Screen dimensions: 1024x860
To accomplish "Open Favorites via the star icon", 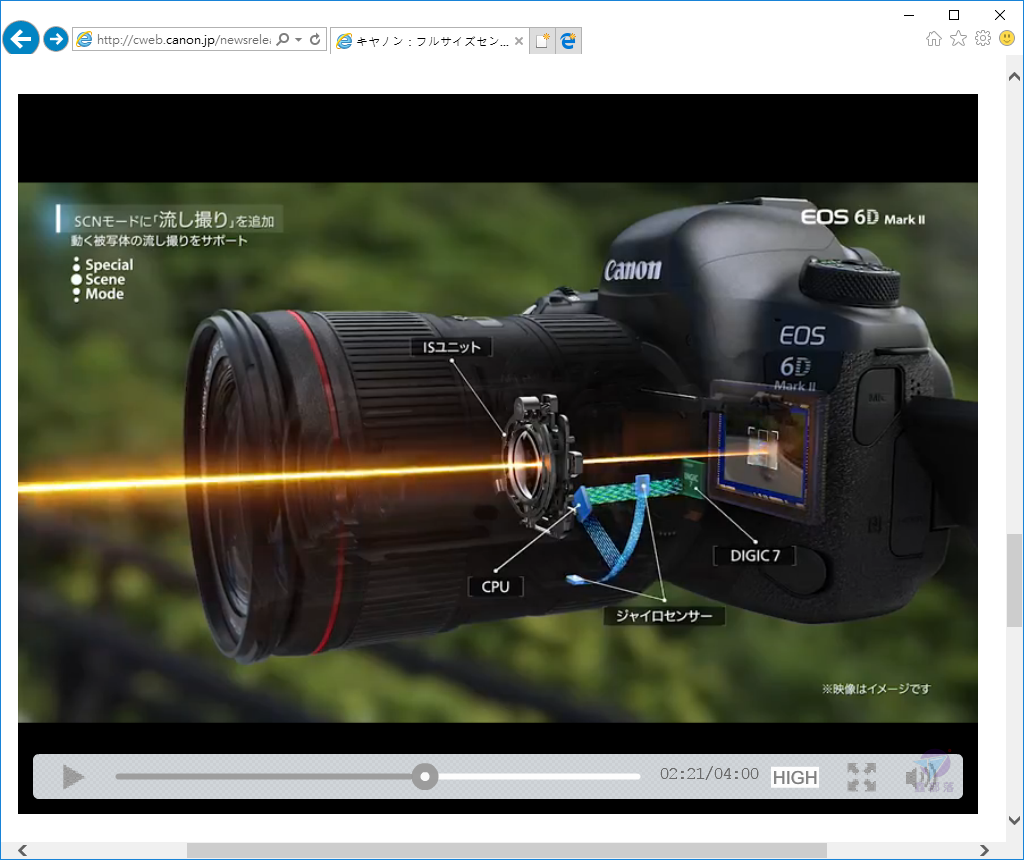I will (958, 39).
